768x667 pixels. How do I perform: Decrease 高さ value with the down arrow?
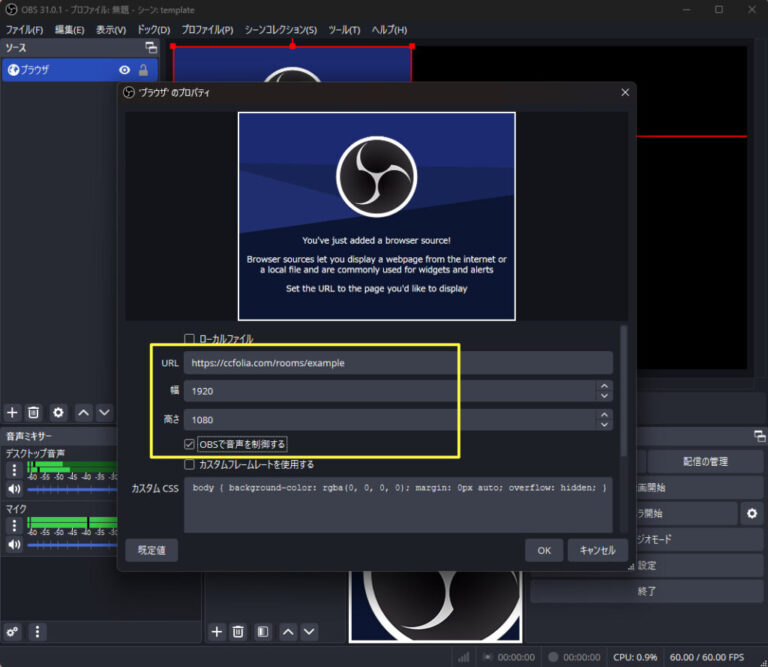coord(603,425)
